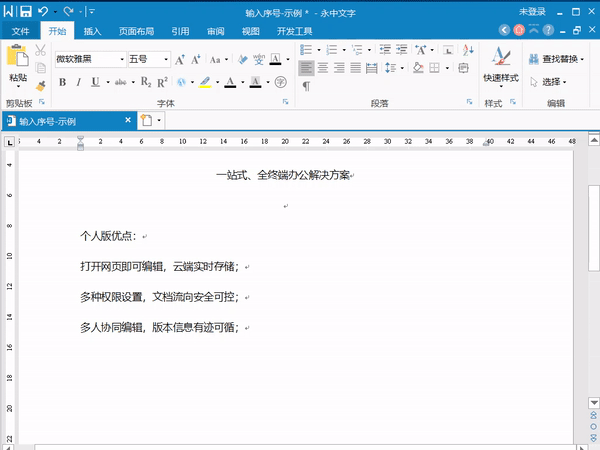Click the yellow text highlight color button
The image size is (600, 450).
(x=204, y=82)
